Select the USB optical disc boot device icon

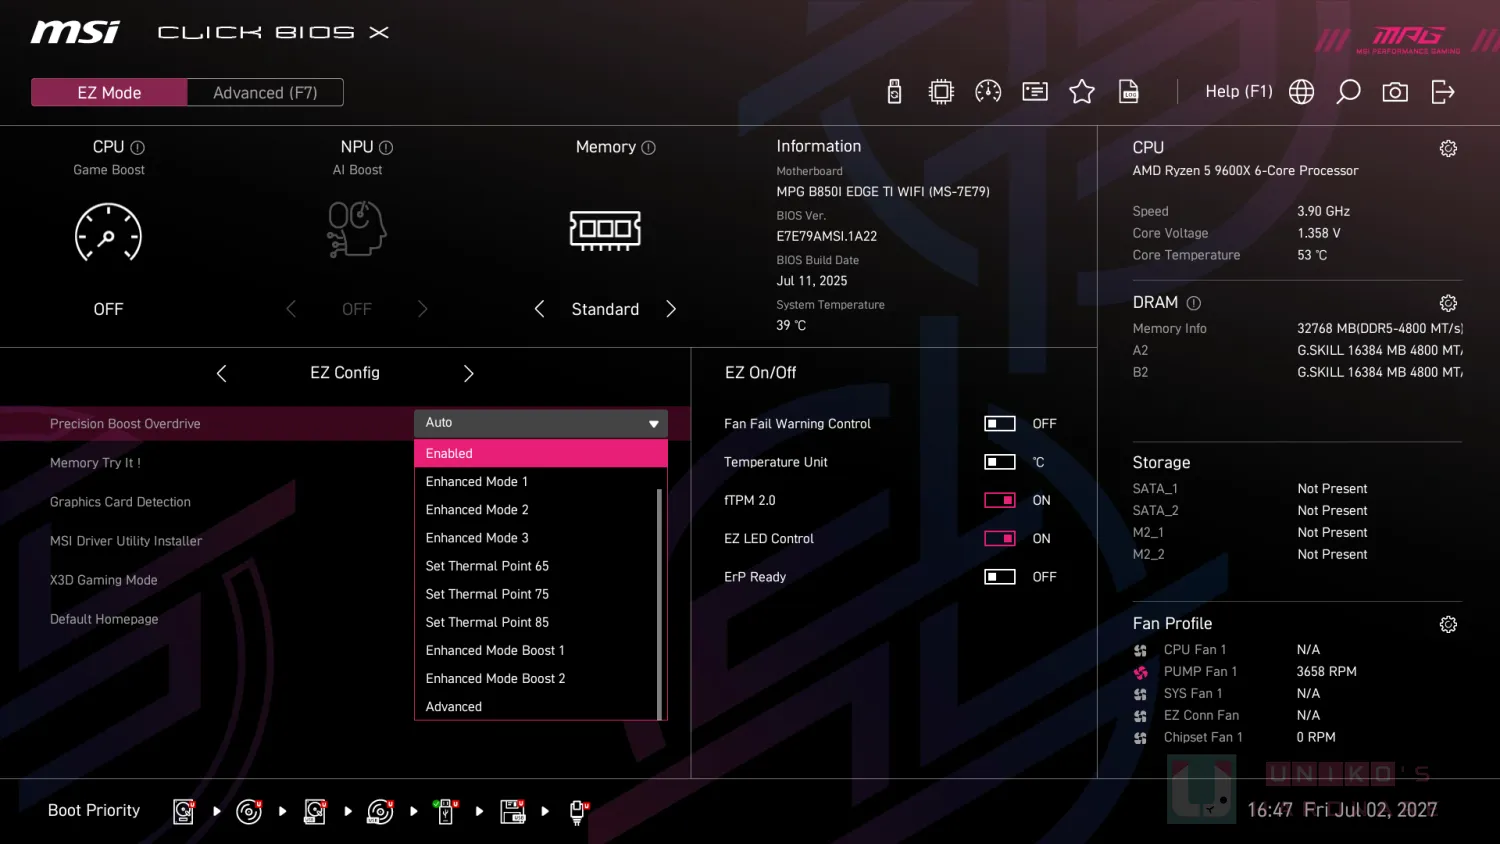[x=380, y=811]
